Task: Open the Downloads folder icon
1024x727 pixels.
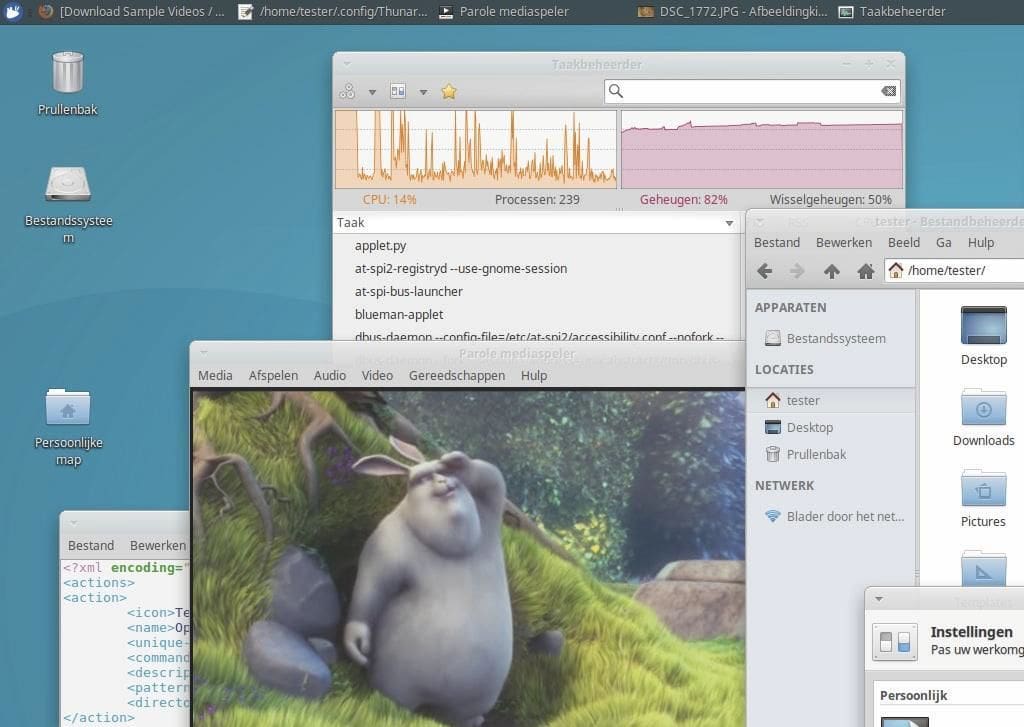Action: (x=983, y=408)
